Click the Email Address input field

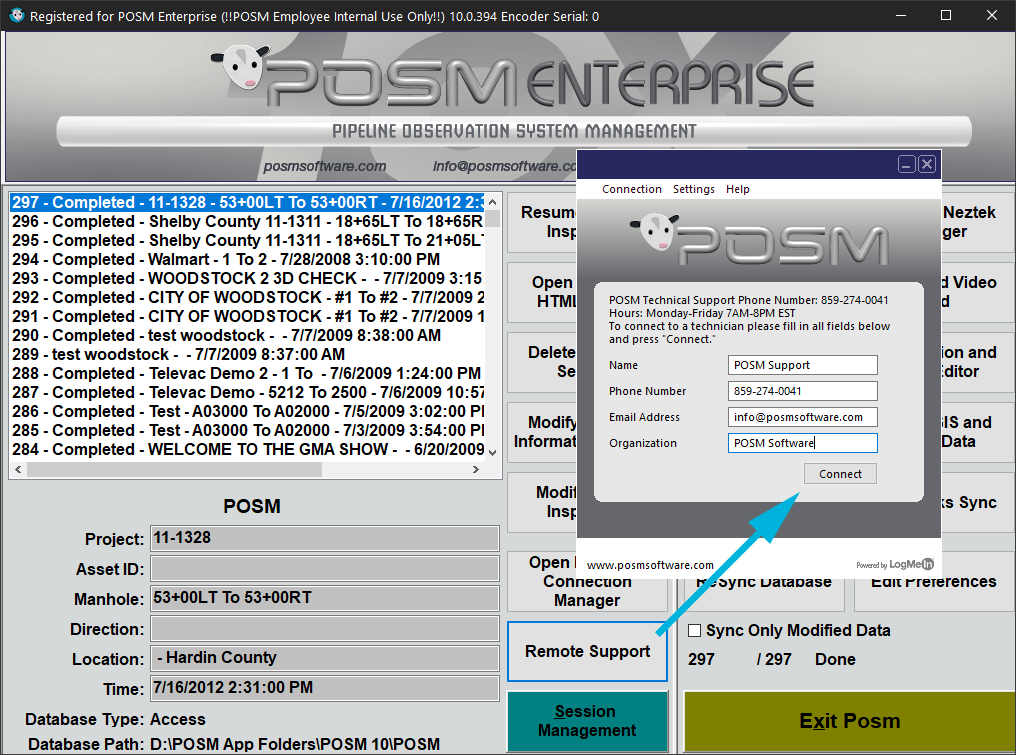[x=802, y=417]
